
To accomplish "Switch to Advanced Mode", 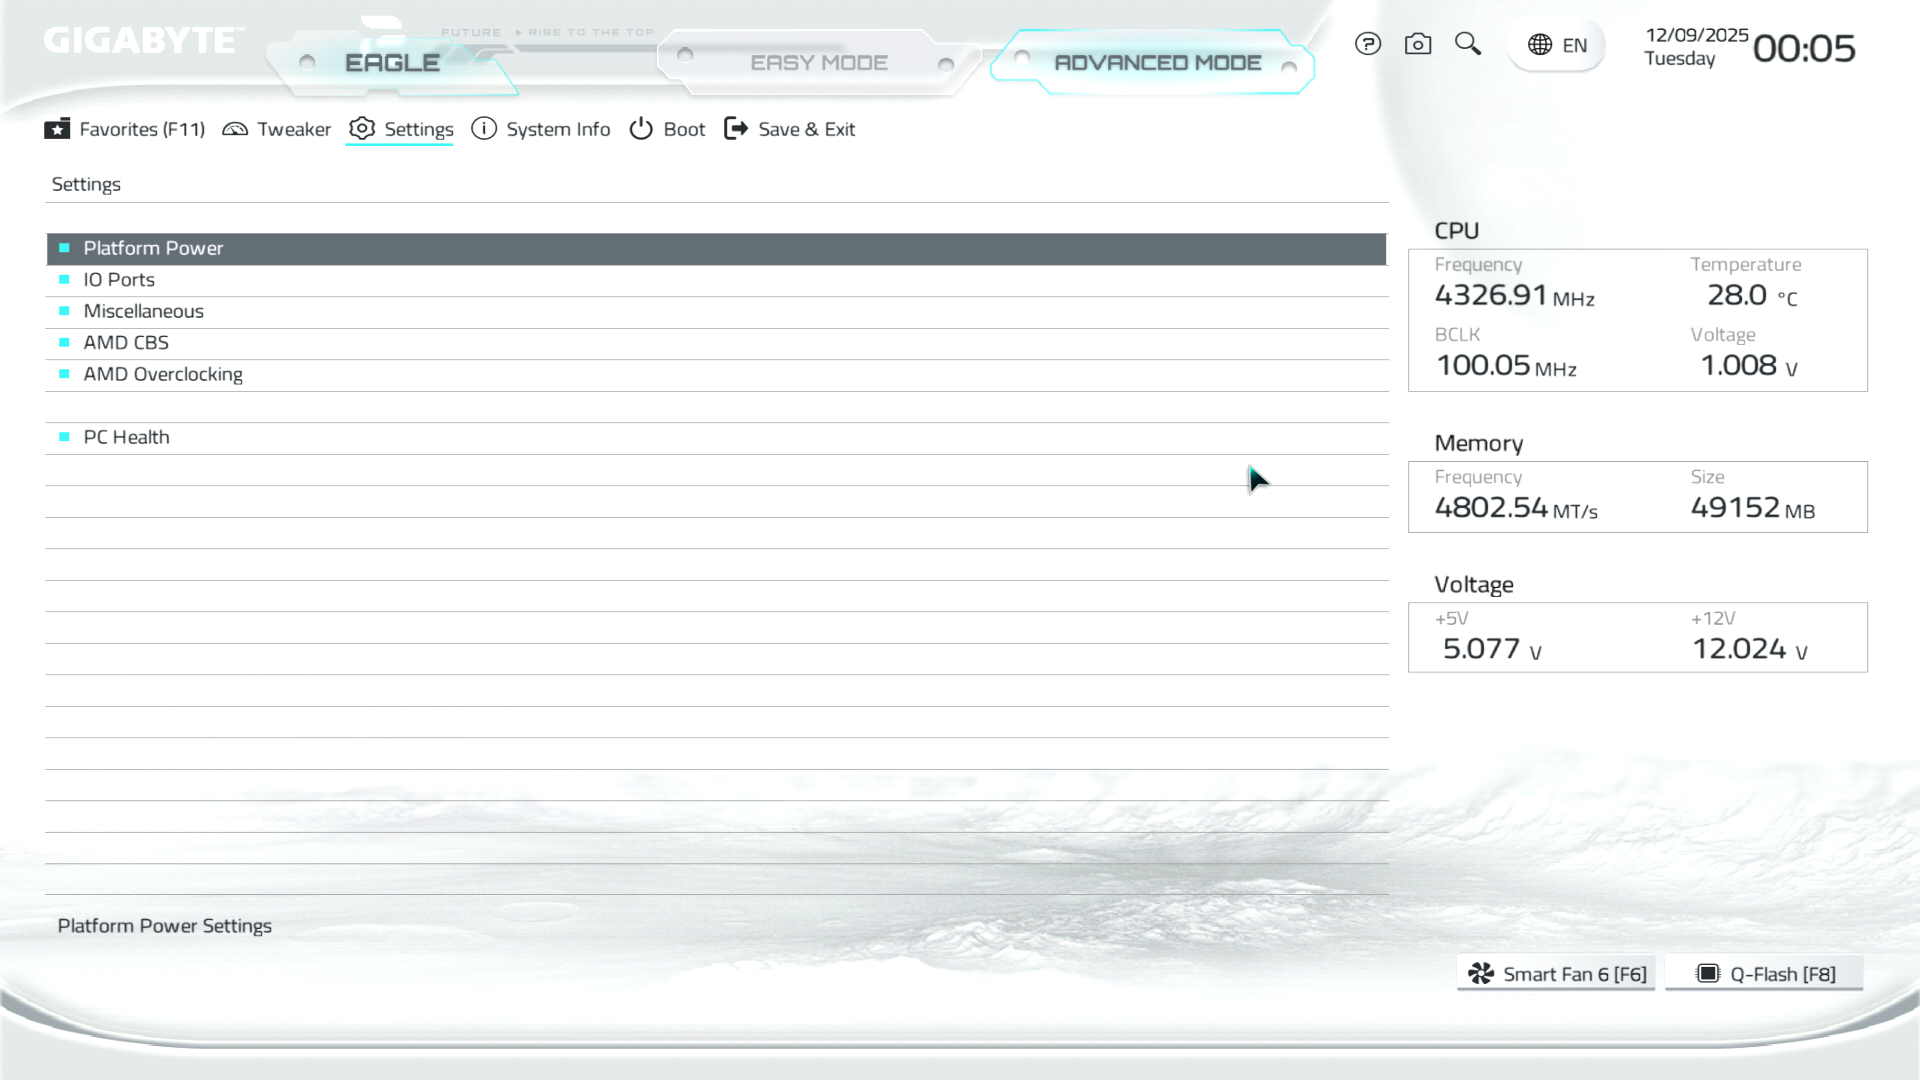I will 1157,63.
